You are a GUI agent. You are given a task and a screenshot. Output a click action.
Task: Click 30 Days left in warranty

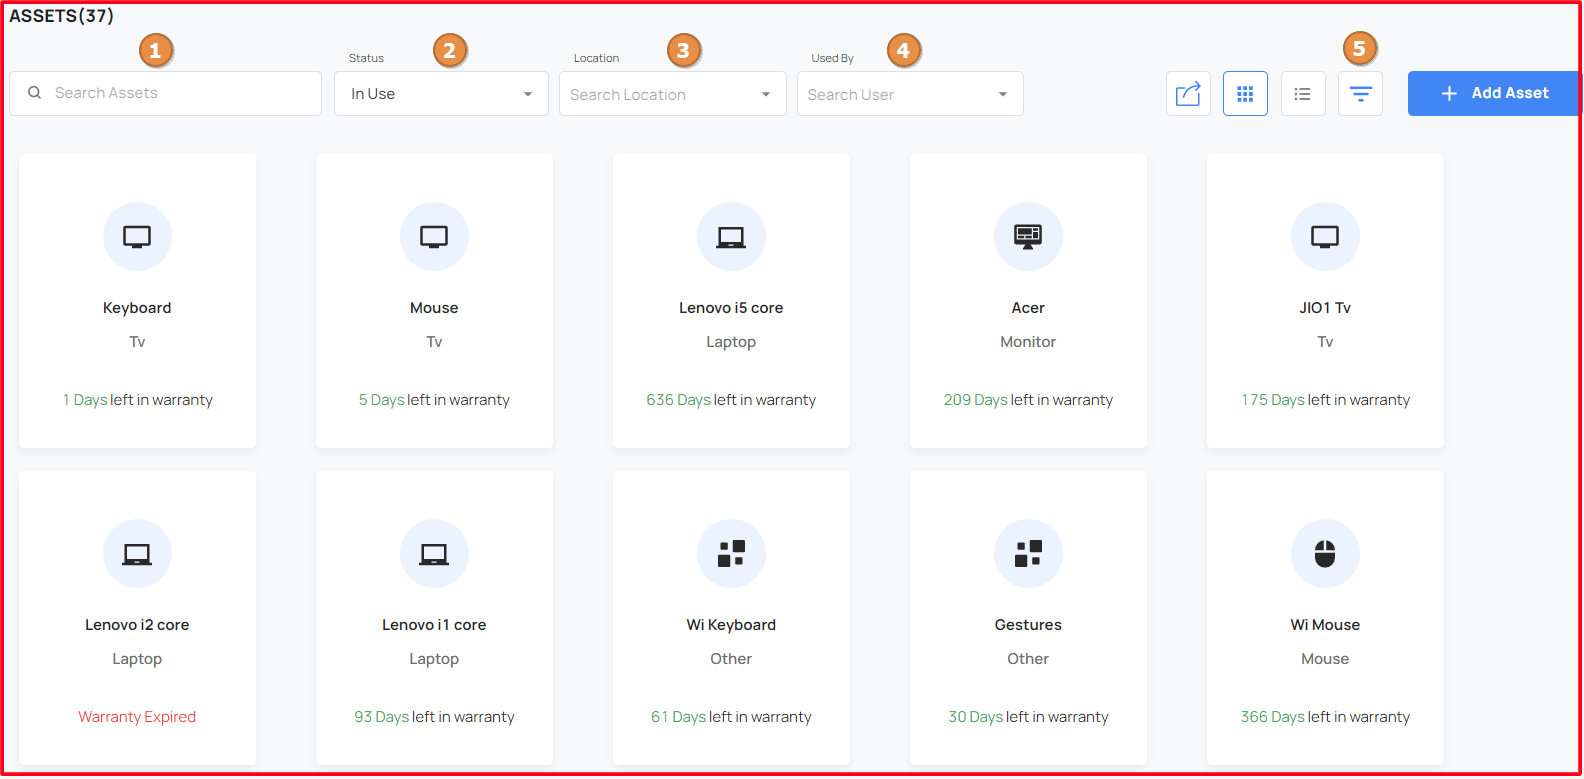click(1028, 717)
